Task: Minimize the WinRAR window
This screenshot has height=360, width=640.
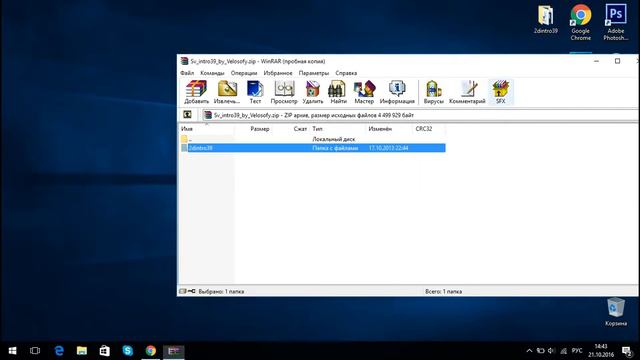Action: (x=597, y=61)
